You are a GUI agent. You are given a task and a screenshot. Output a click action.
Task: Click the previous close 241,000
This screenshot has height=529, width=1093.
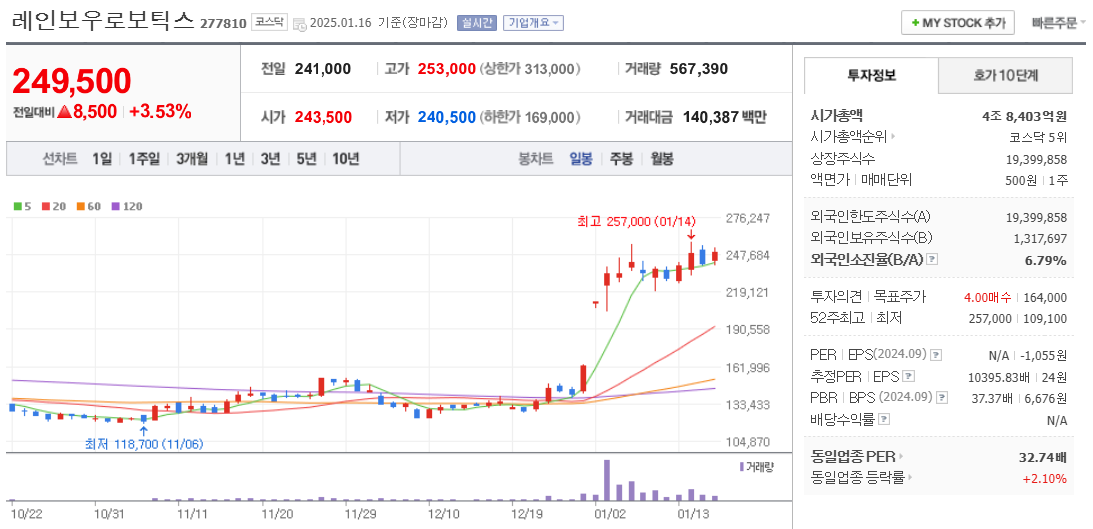pyautogui.click(x=323, y=69)
